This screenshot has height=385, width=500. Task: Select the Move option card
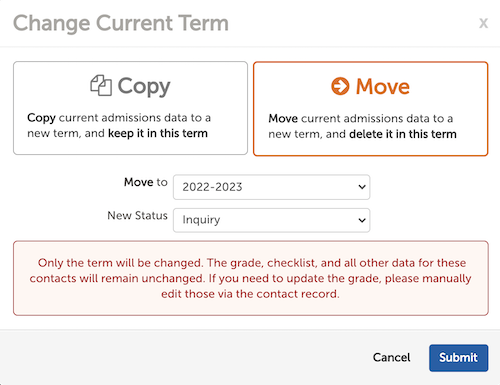(x=370, y=109)
